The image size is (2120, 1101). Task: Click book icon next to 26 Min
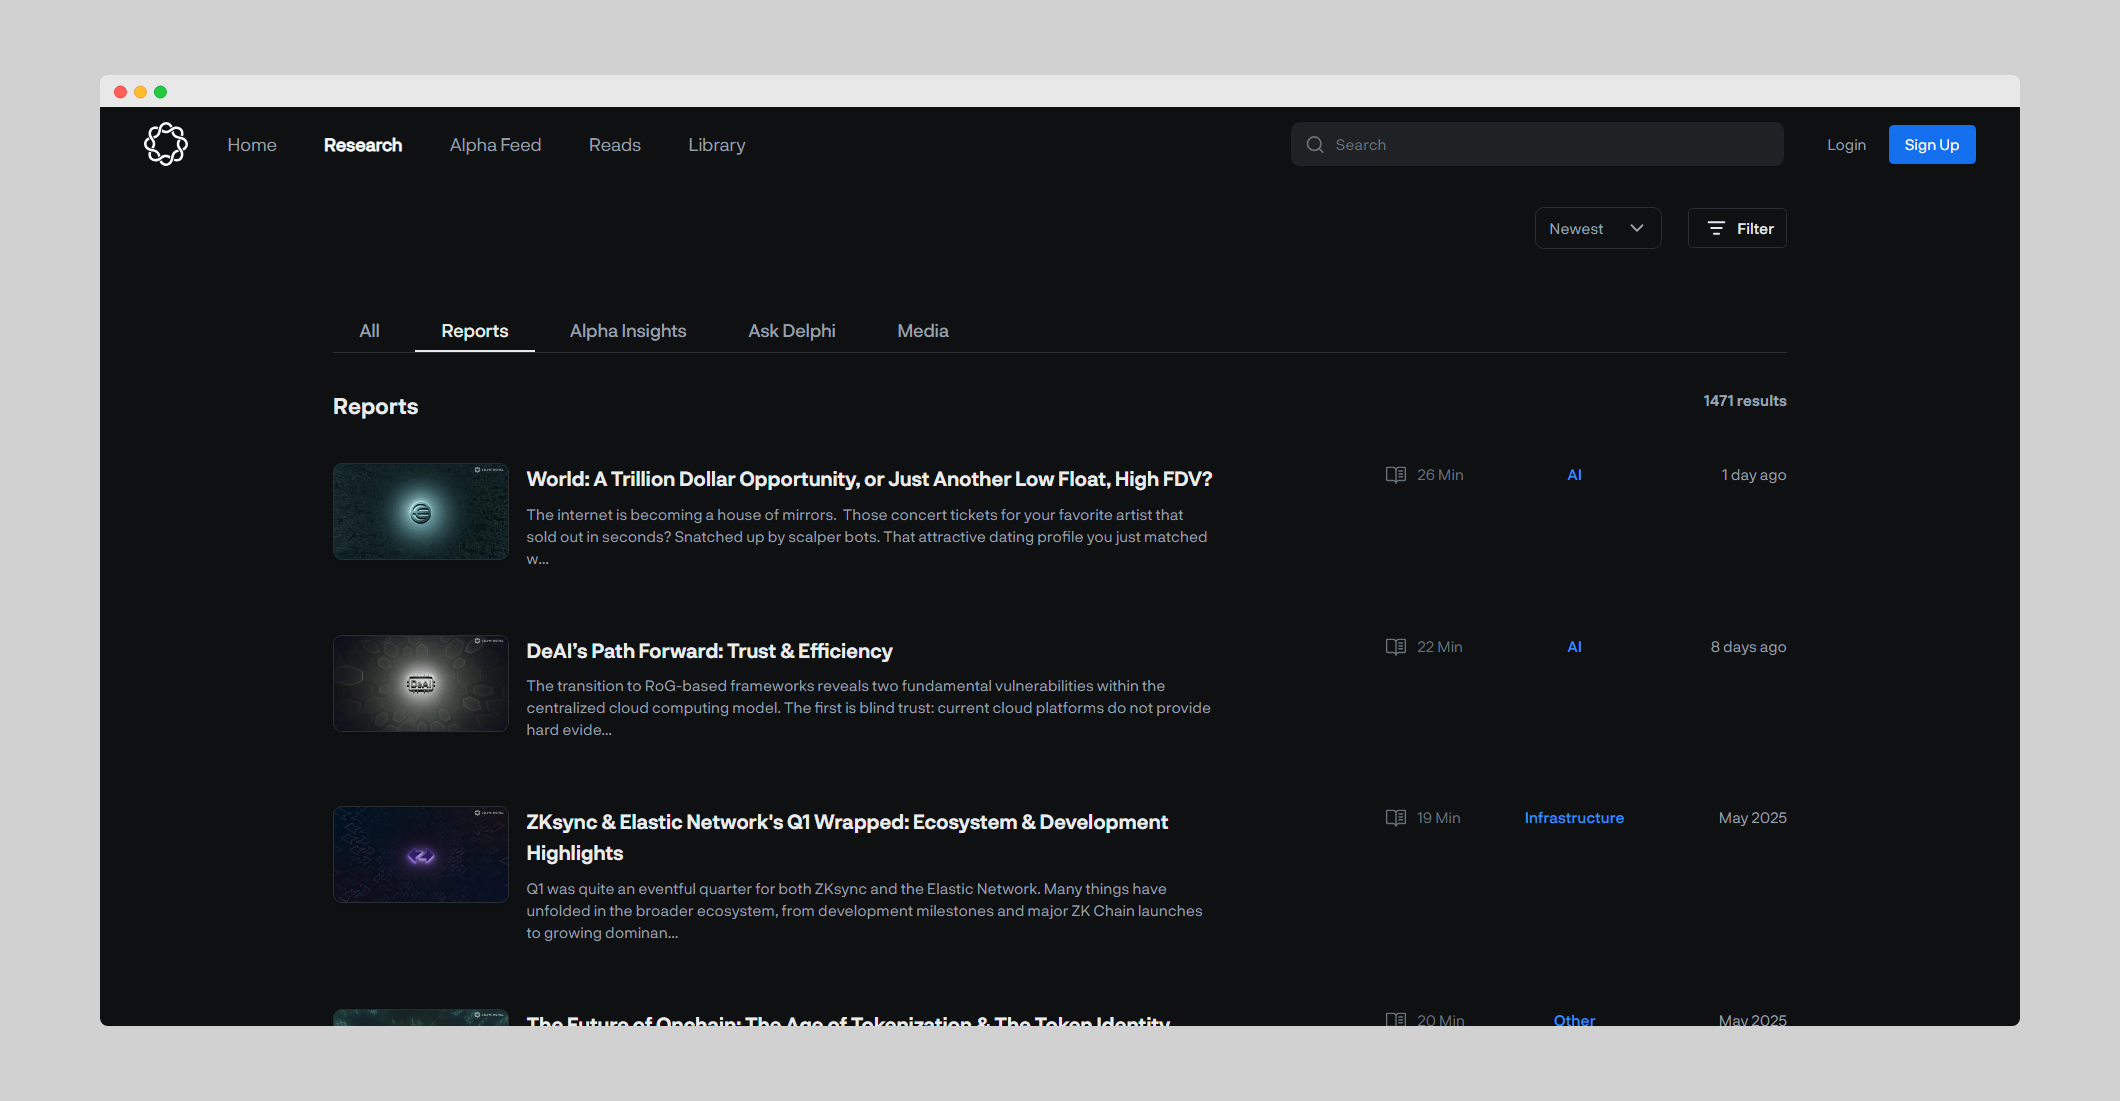[1396, 475]
